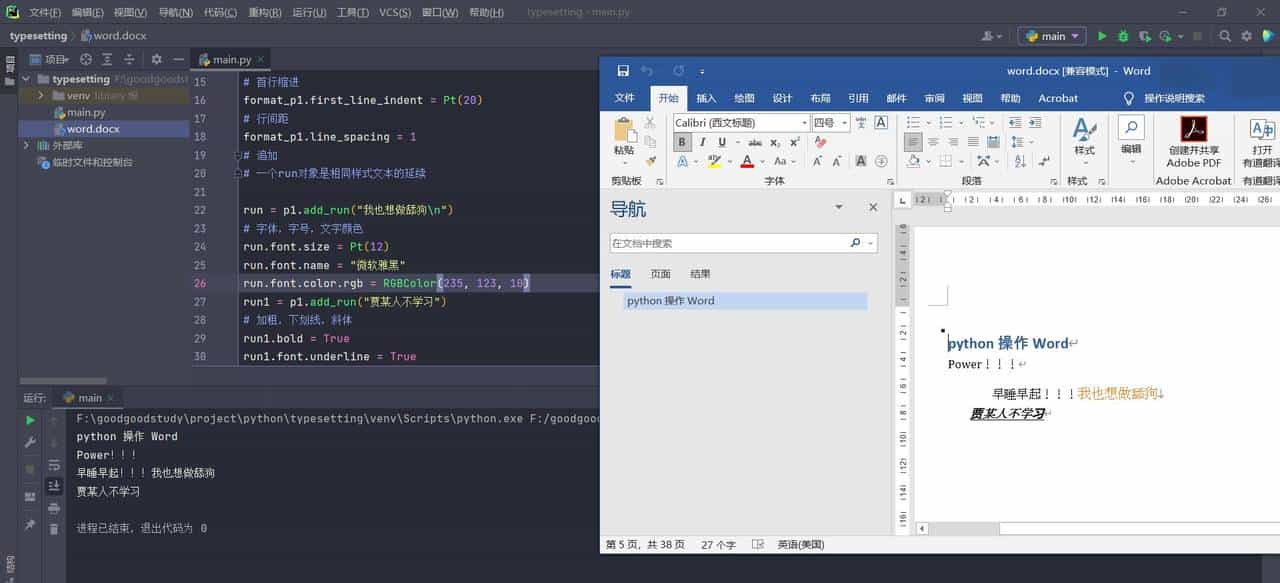Open PyCharm settings via the gear icon
Viewport: 1280px width, 583px height.
(x=1246, y=35)
